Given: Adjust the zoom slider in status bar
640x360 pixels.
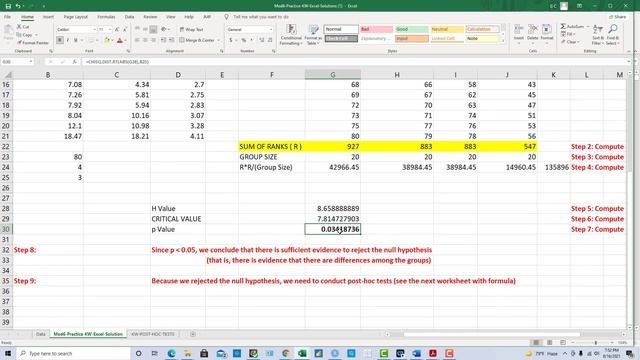Looking at the screenshot, I should [x=595, y=342].
